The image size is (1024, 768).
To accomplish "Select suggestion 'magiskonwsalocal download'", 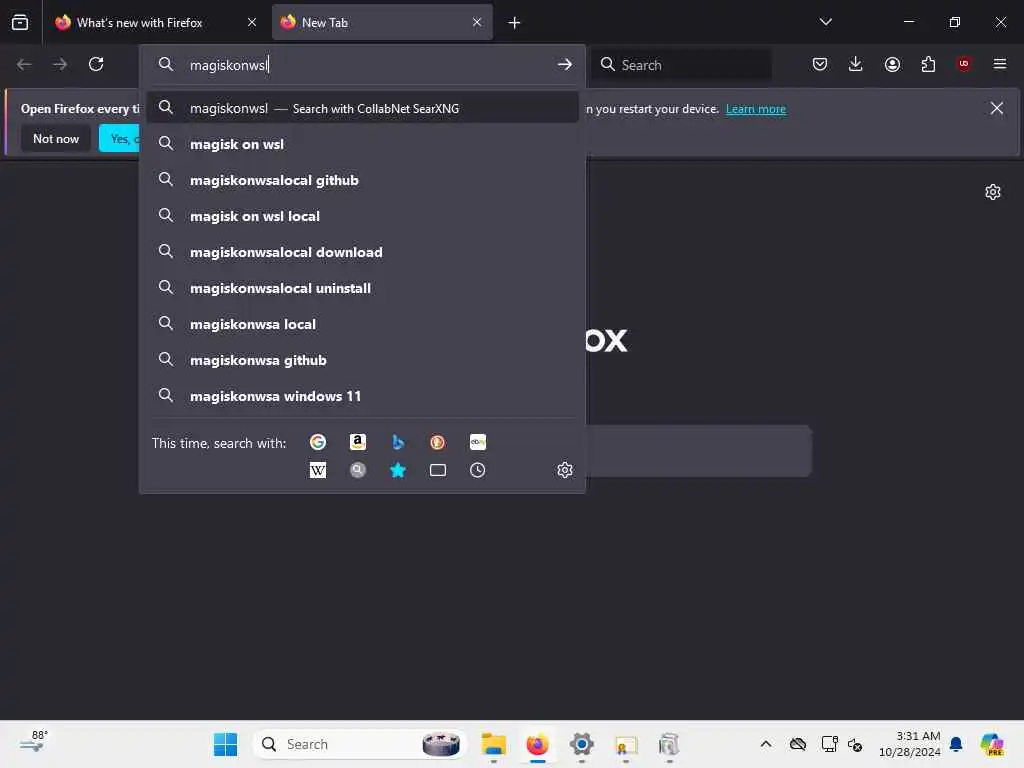I will (x=362, y=252).
